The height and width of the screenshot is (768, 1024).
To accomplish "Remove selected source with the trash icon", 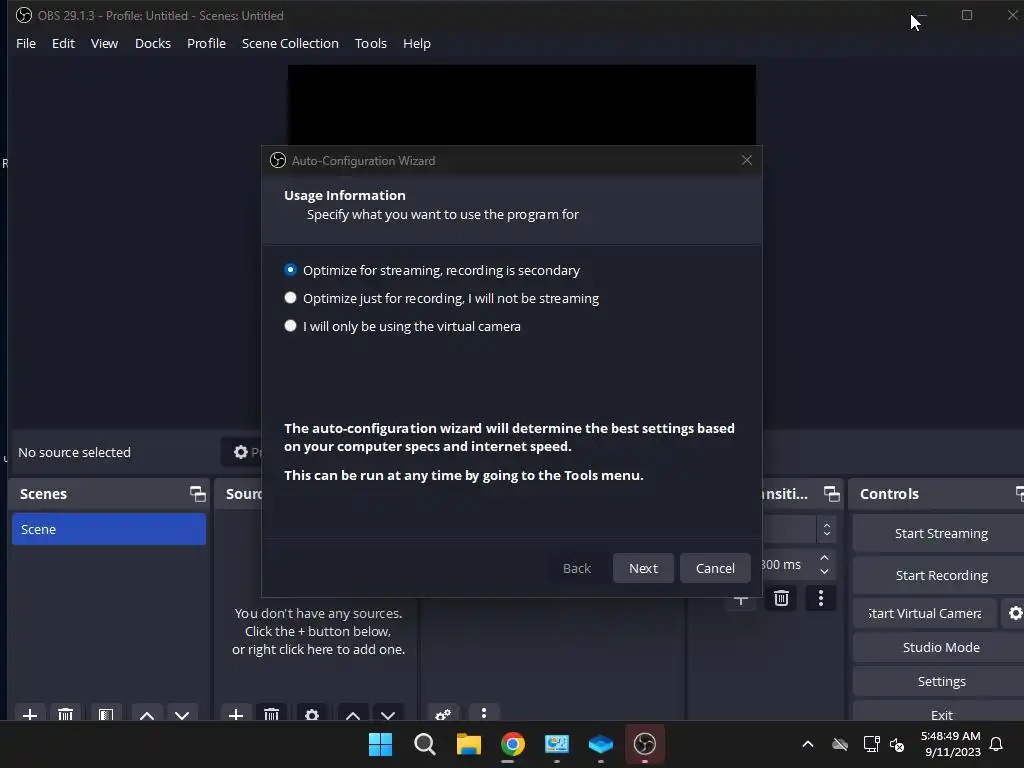I will [272, 714].
